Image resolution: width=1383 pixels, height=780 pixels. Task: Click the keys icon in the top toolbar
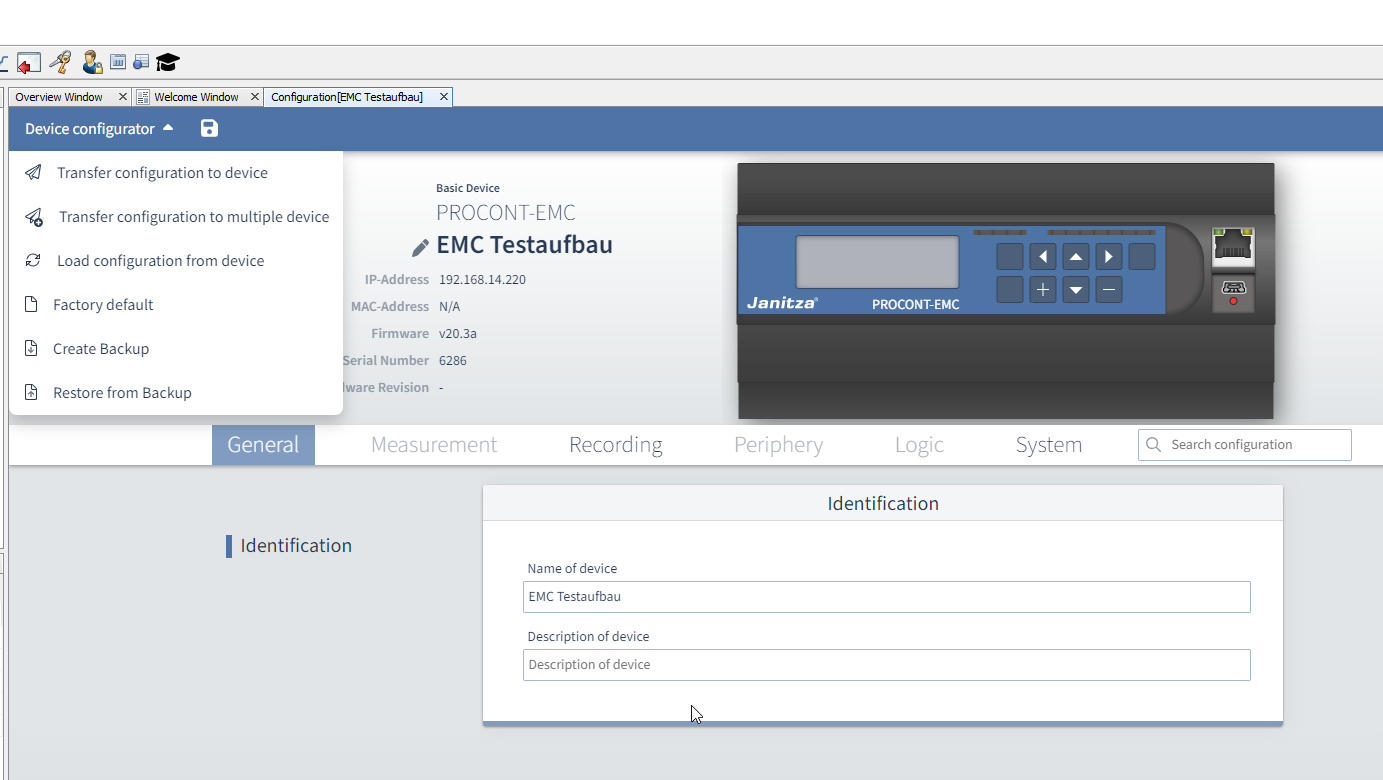point(59,62)
